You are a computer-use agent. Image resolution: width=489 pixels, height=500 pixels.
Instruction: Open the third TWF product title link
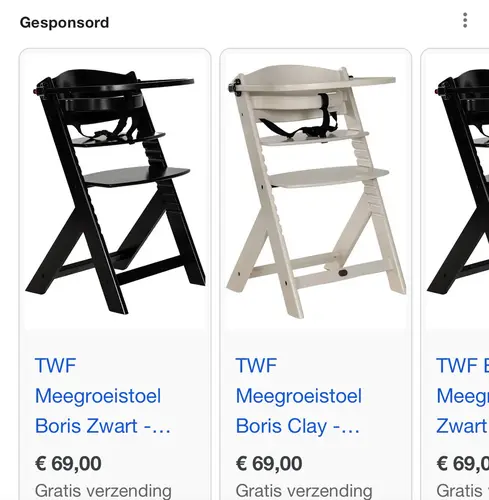463,396
